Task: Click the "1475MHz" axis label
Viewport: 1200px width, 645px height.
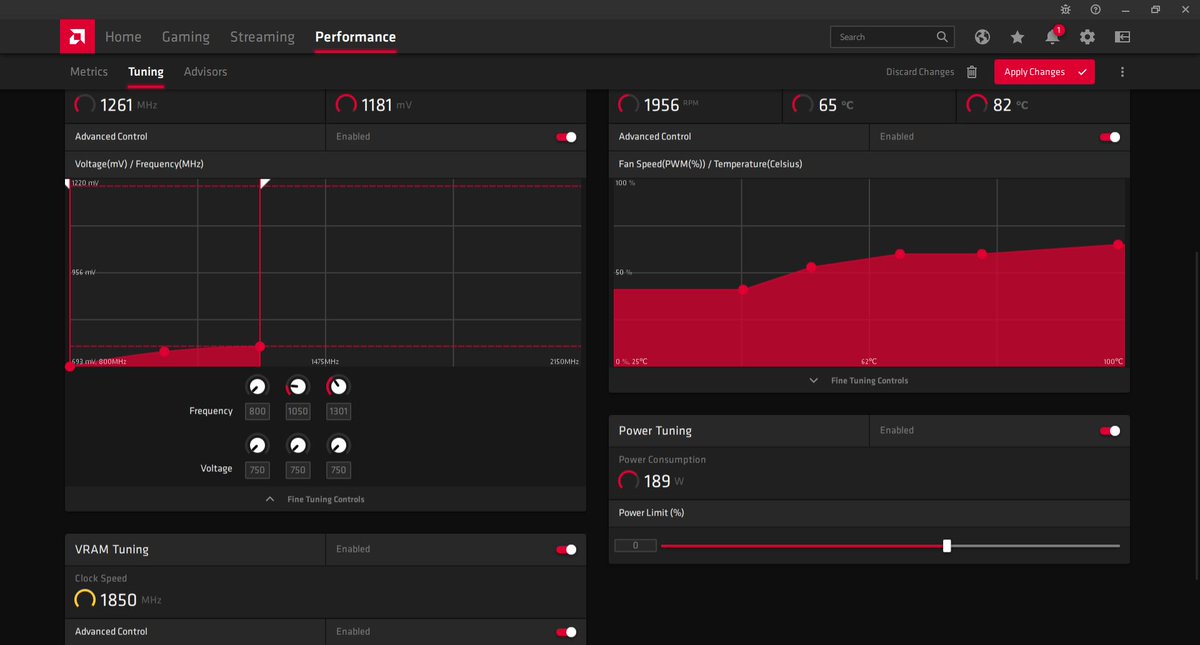Action: coord(325,361)
